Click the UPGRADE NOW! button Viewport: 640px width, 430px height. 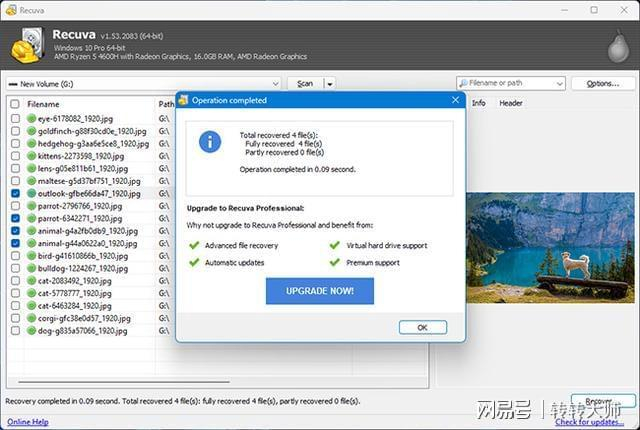click(x=320, y=291)
